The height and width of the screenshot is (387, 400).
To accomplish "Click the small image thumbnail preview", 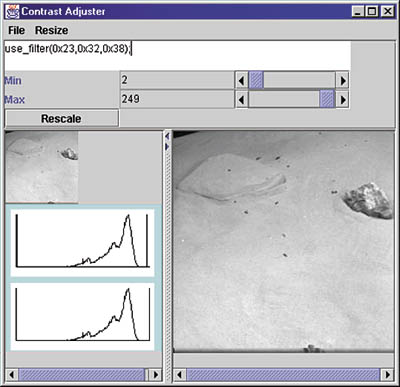I will coord(42,167).
